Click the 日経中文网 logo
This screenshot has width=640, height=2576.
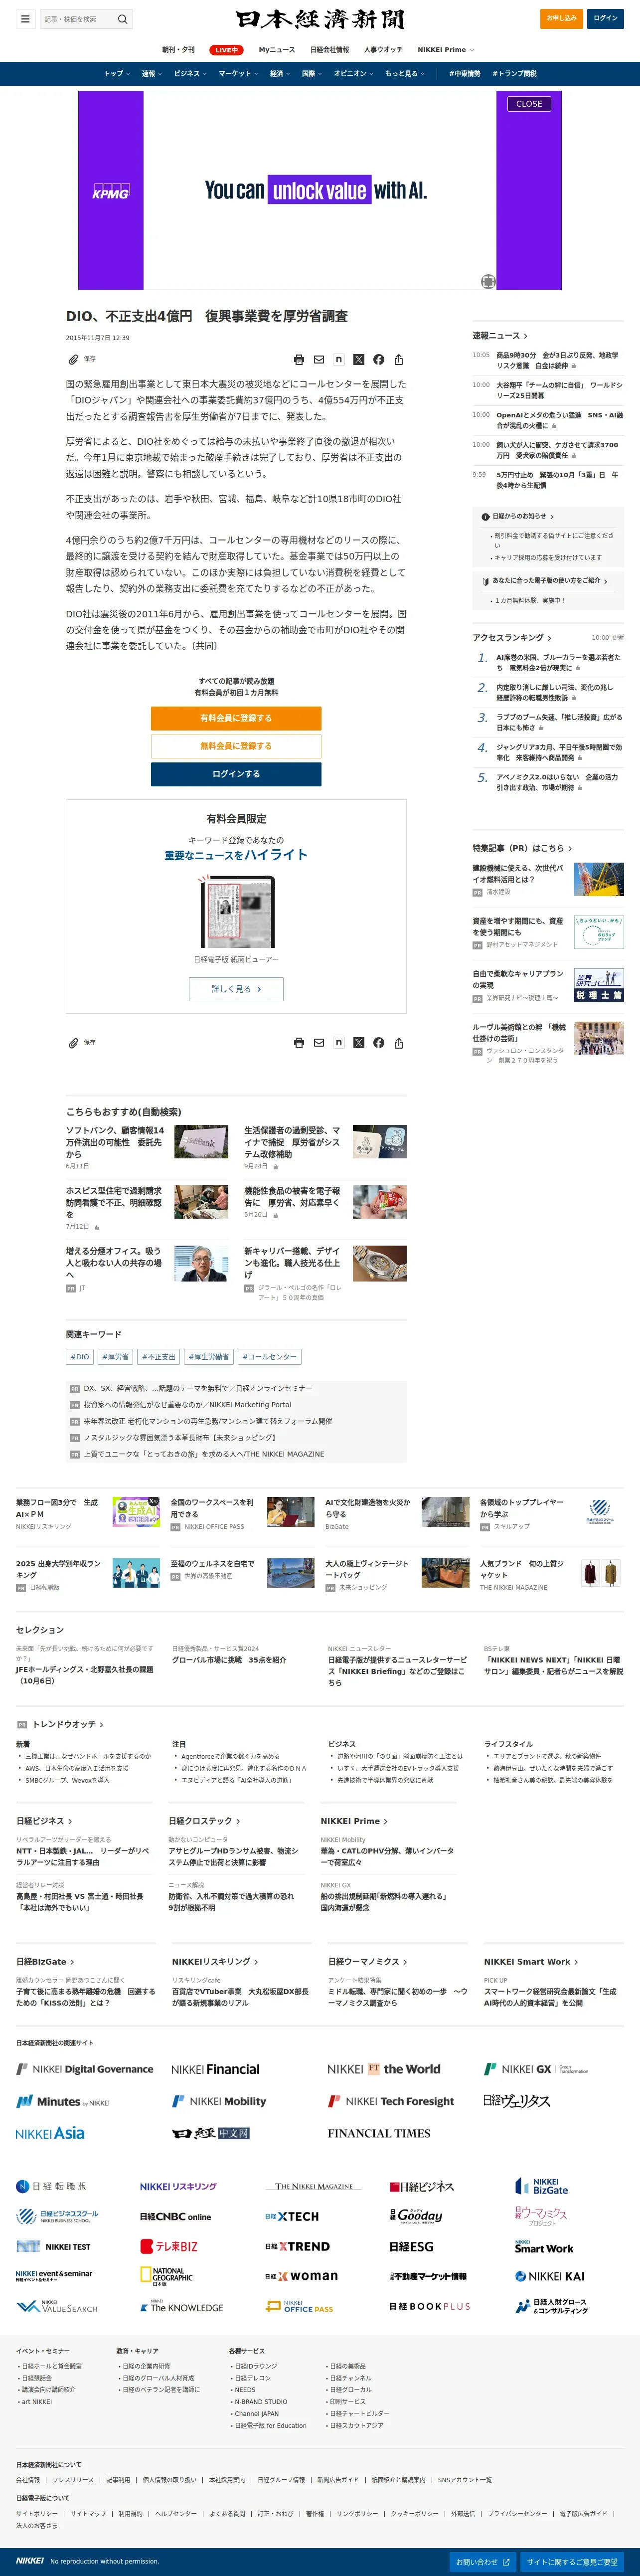click(210, 2133)
